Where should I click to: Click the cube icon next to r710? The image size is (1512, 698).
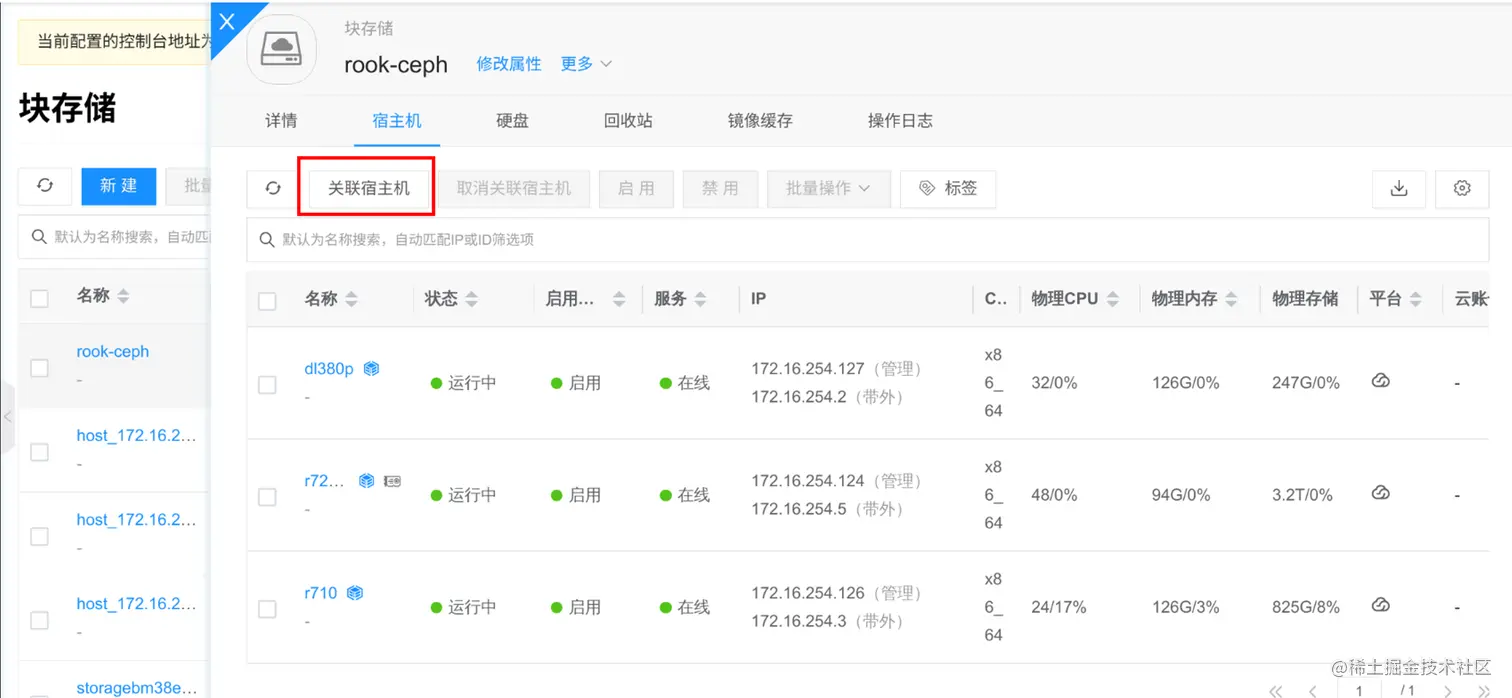[354, 593]
